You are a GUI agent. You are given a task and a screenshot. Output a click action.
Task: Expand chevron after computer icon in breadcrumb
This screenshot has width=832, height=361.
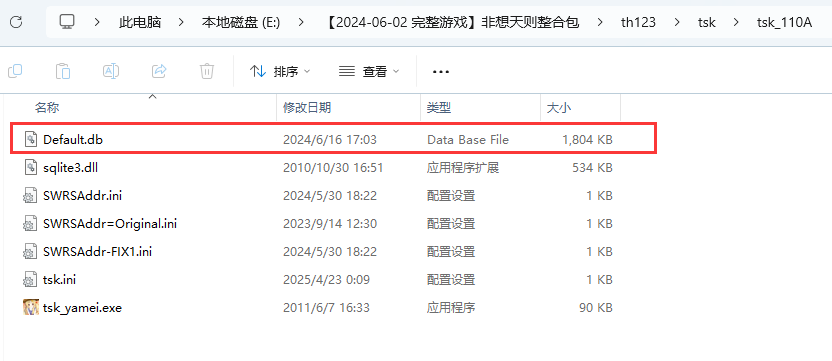97,22
